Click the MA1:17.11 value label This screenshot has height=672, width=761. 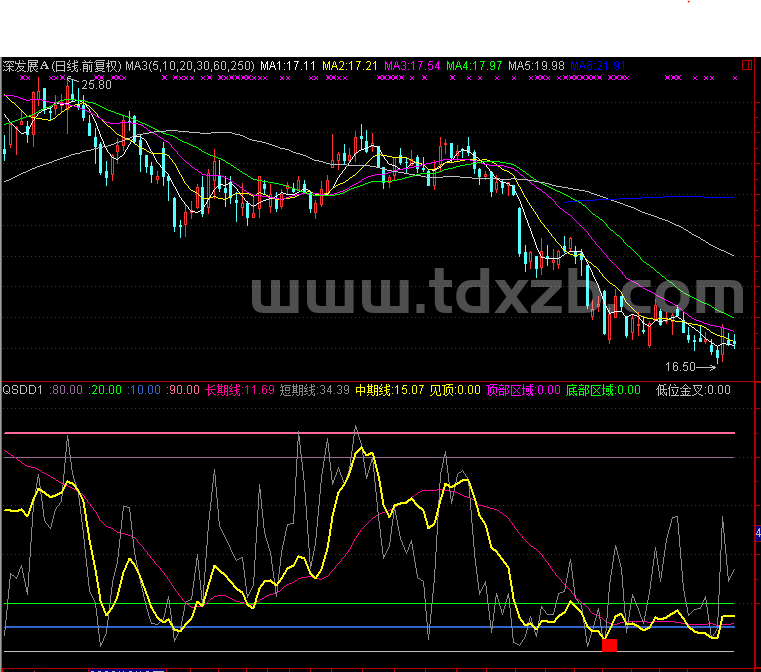(288, 66)
